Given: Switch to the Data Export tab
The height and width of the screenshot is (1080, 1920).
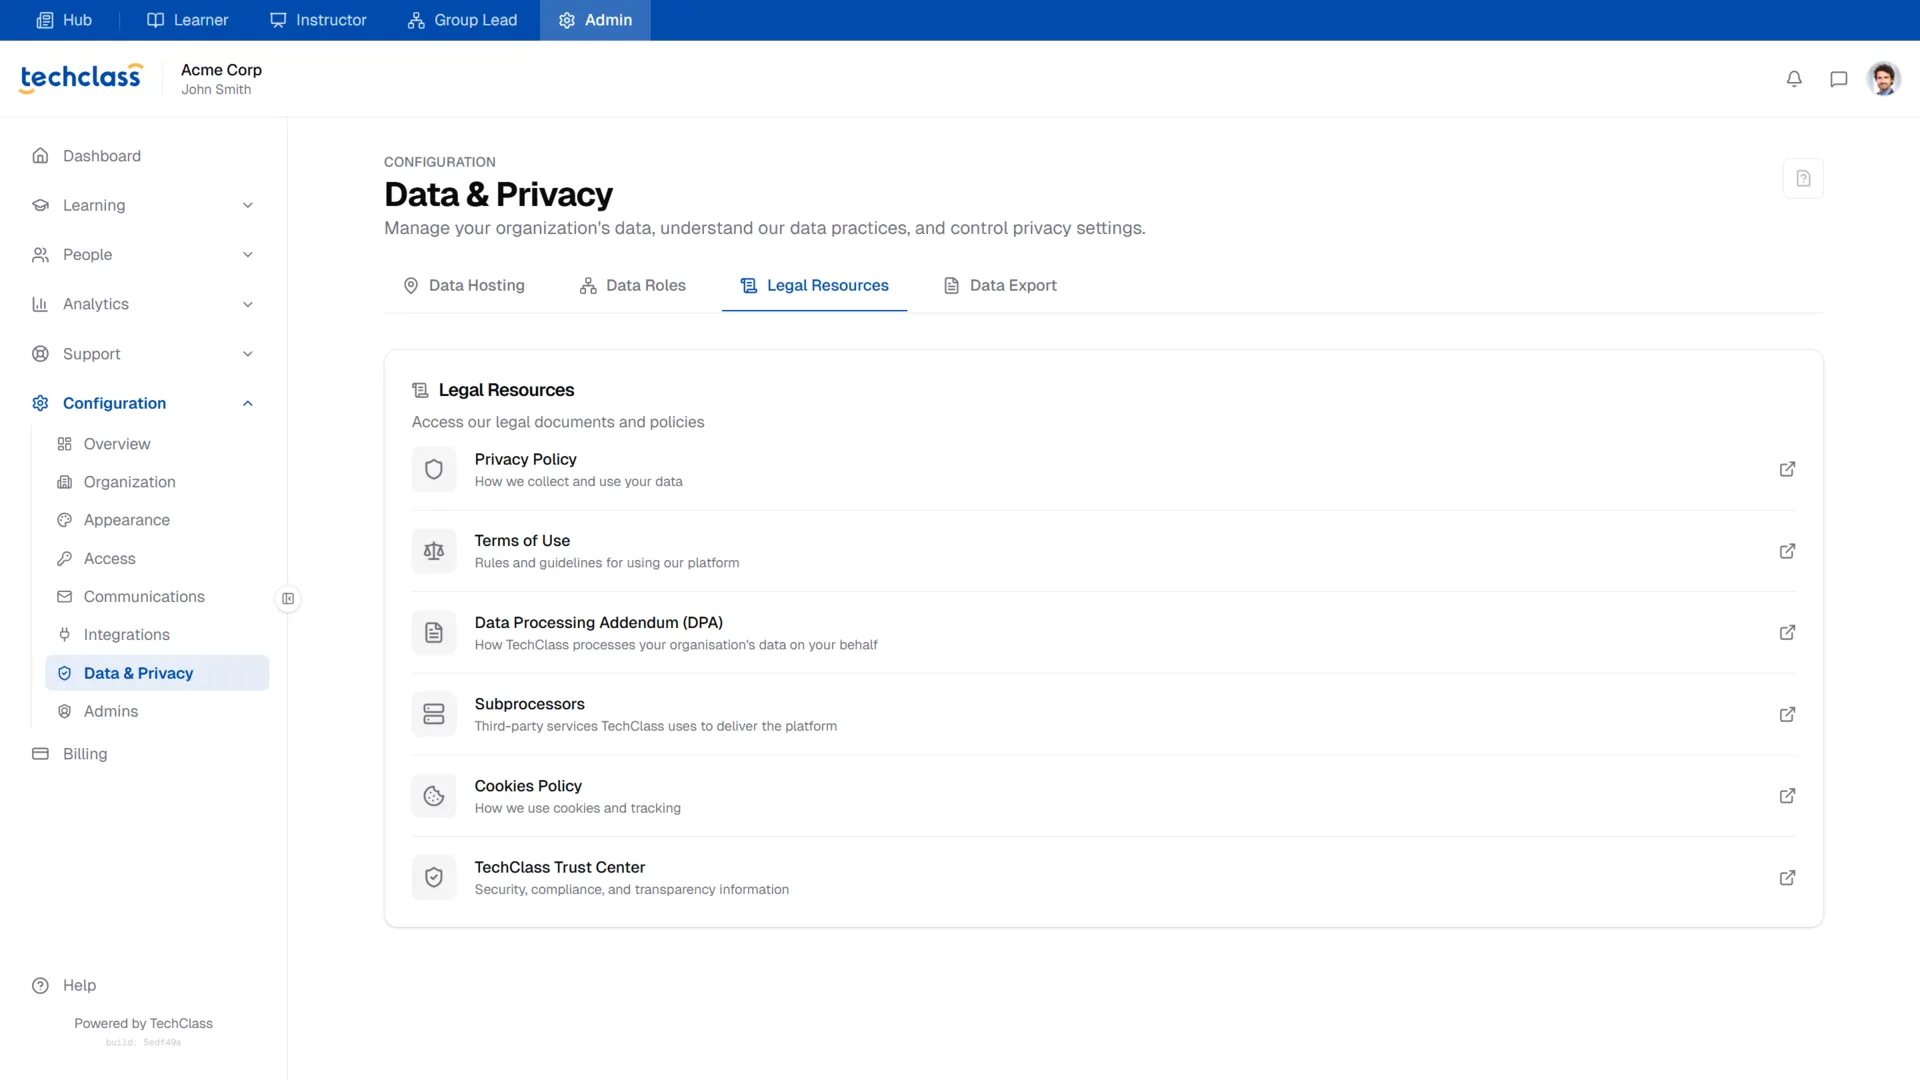Looking at the screenshot, I should (1000, 285).
